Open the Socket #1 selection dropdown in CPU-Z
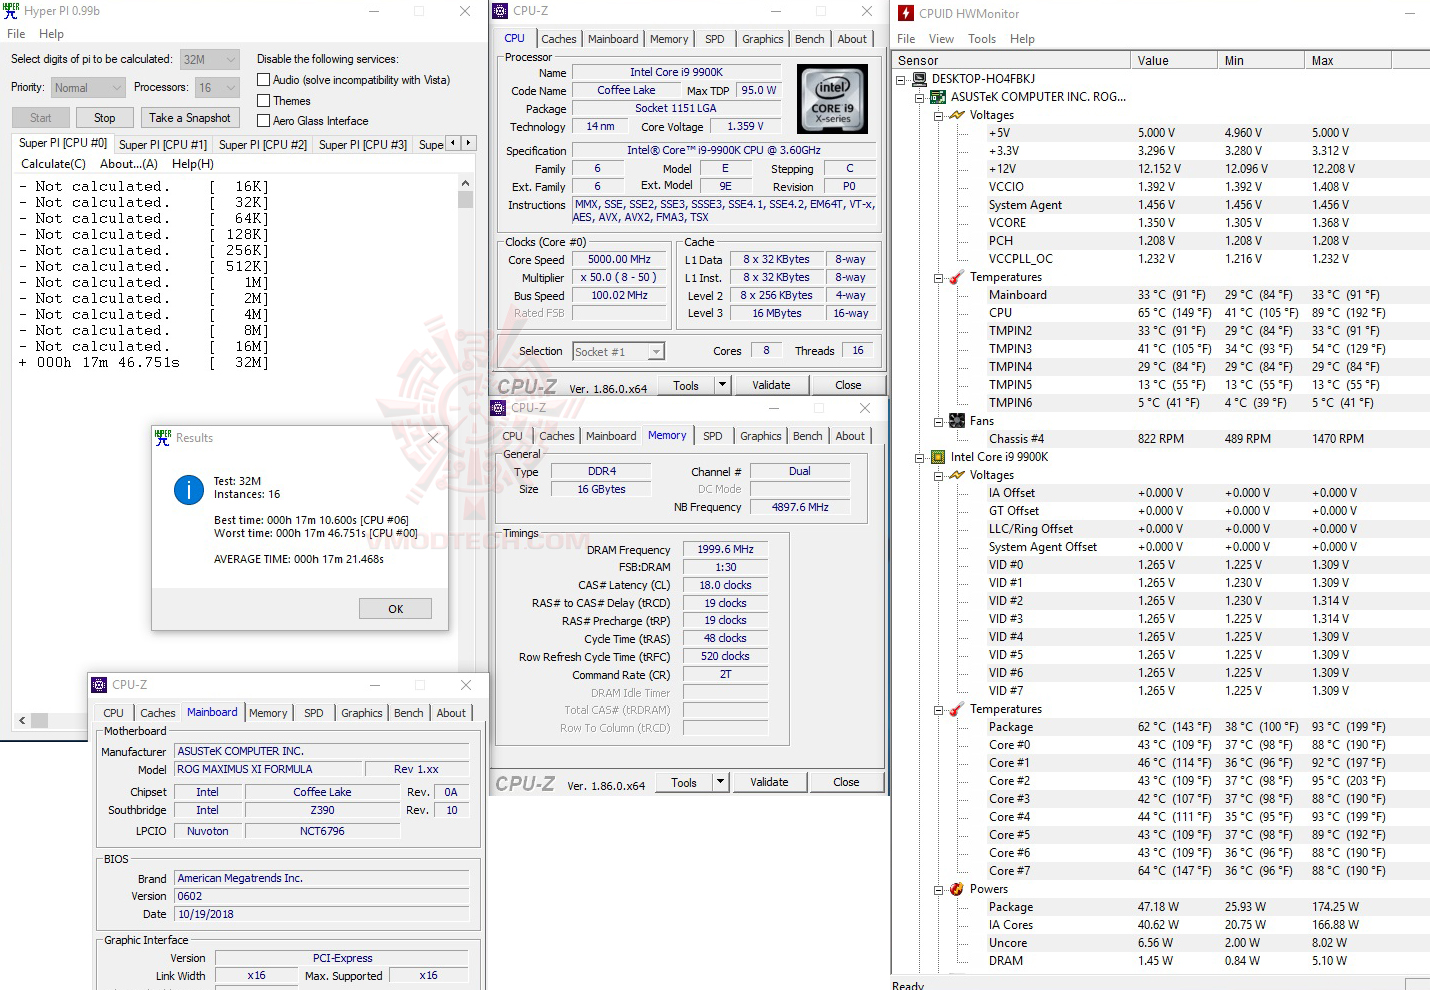 pyautogui.click(x=655, y=351)
